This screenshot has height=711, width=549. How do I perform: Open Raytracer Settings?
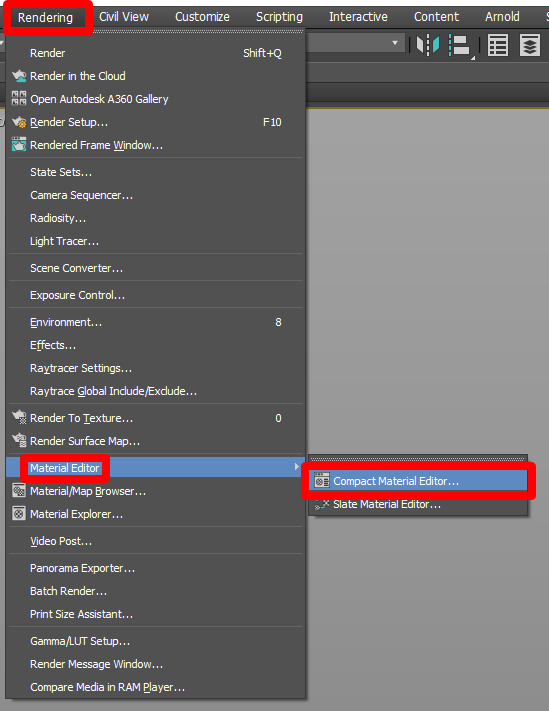pyautogui.click(x=155, y=369)
